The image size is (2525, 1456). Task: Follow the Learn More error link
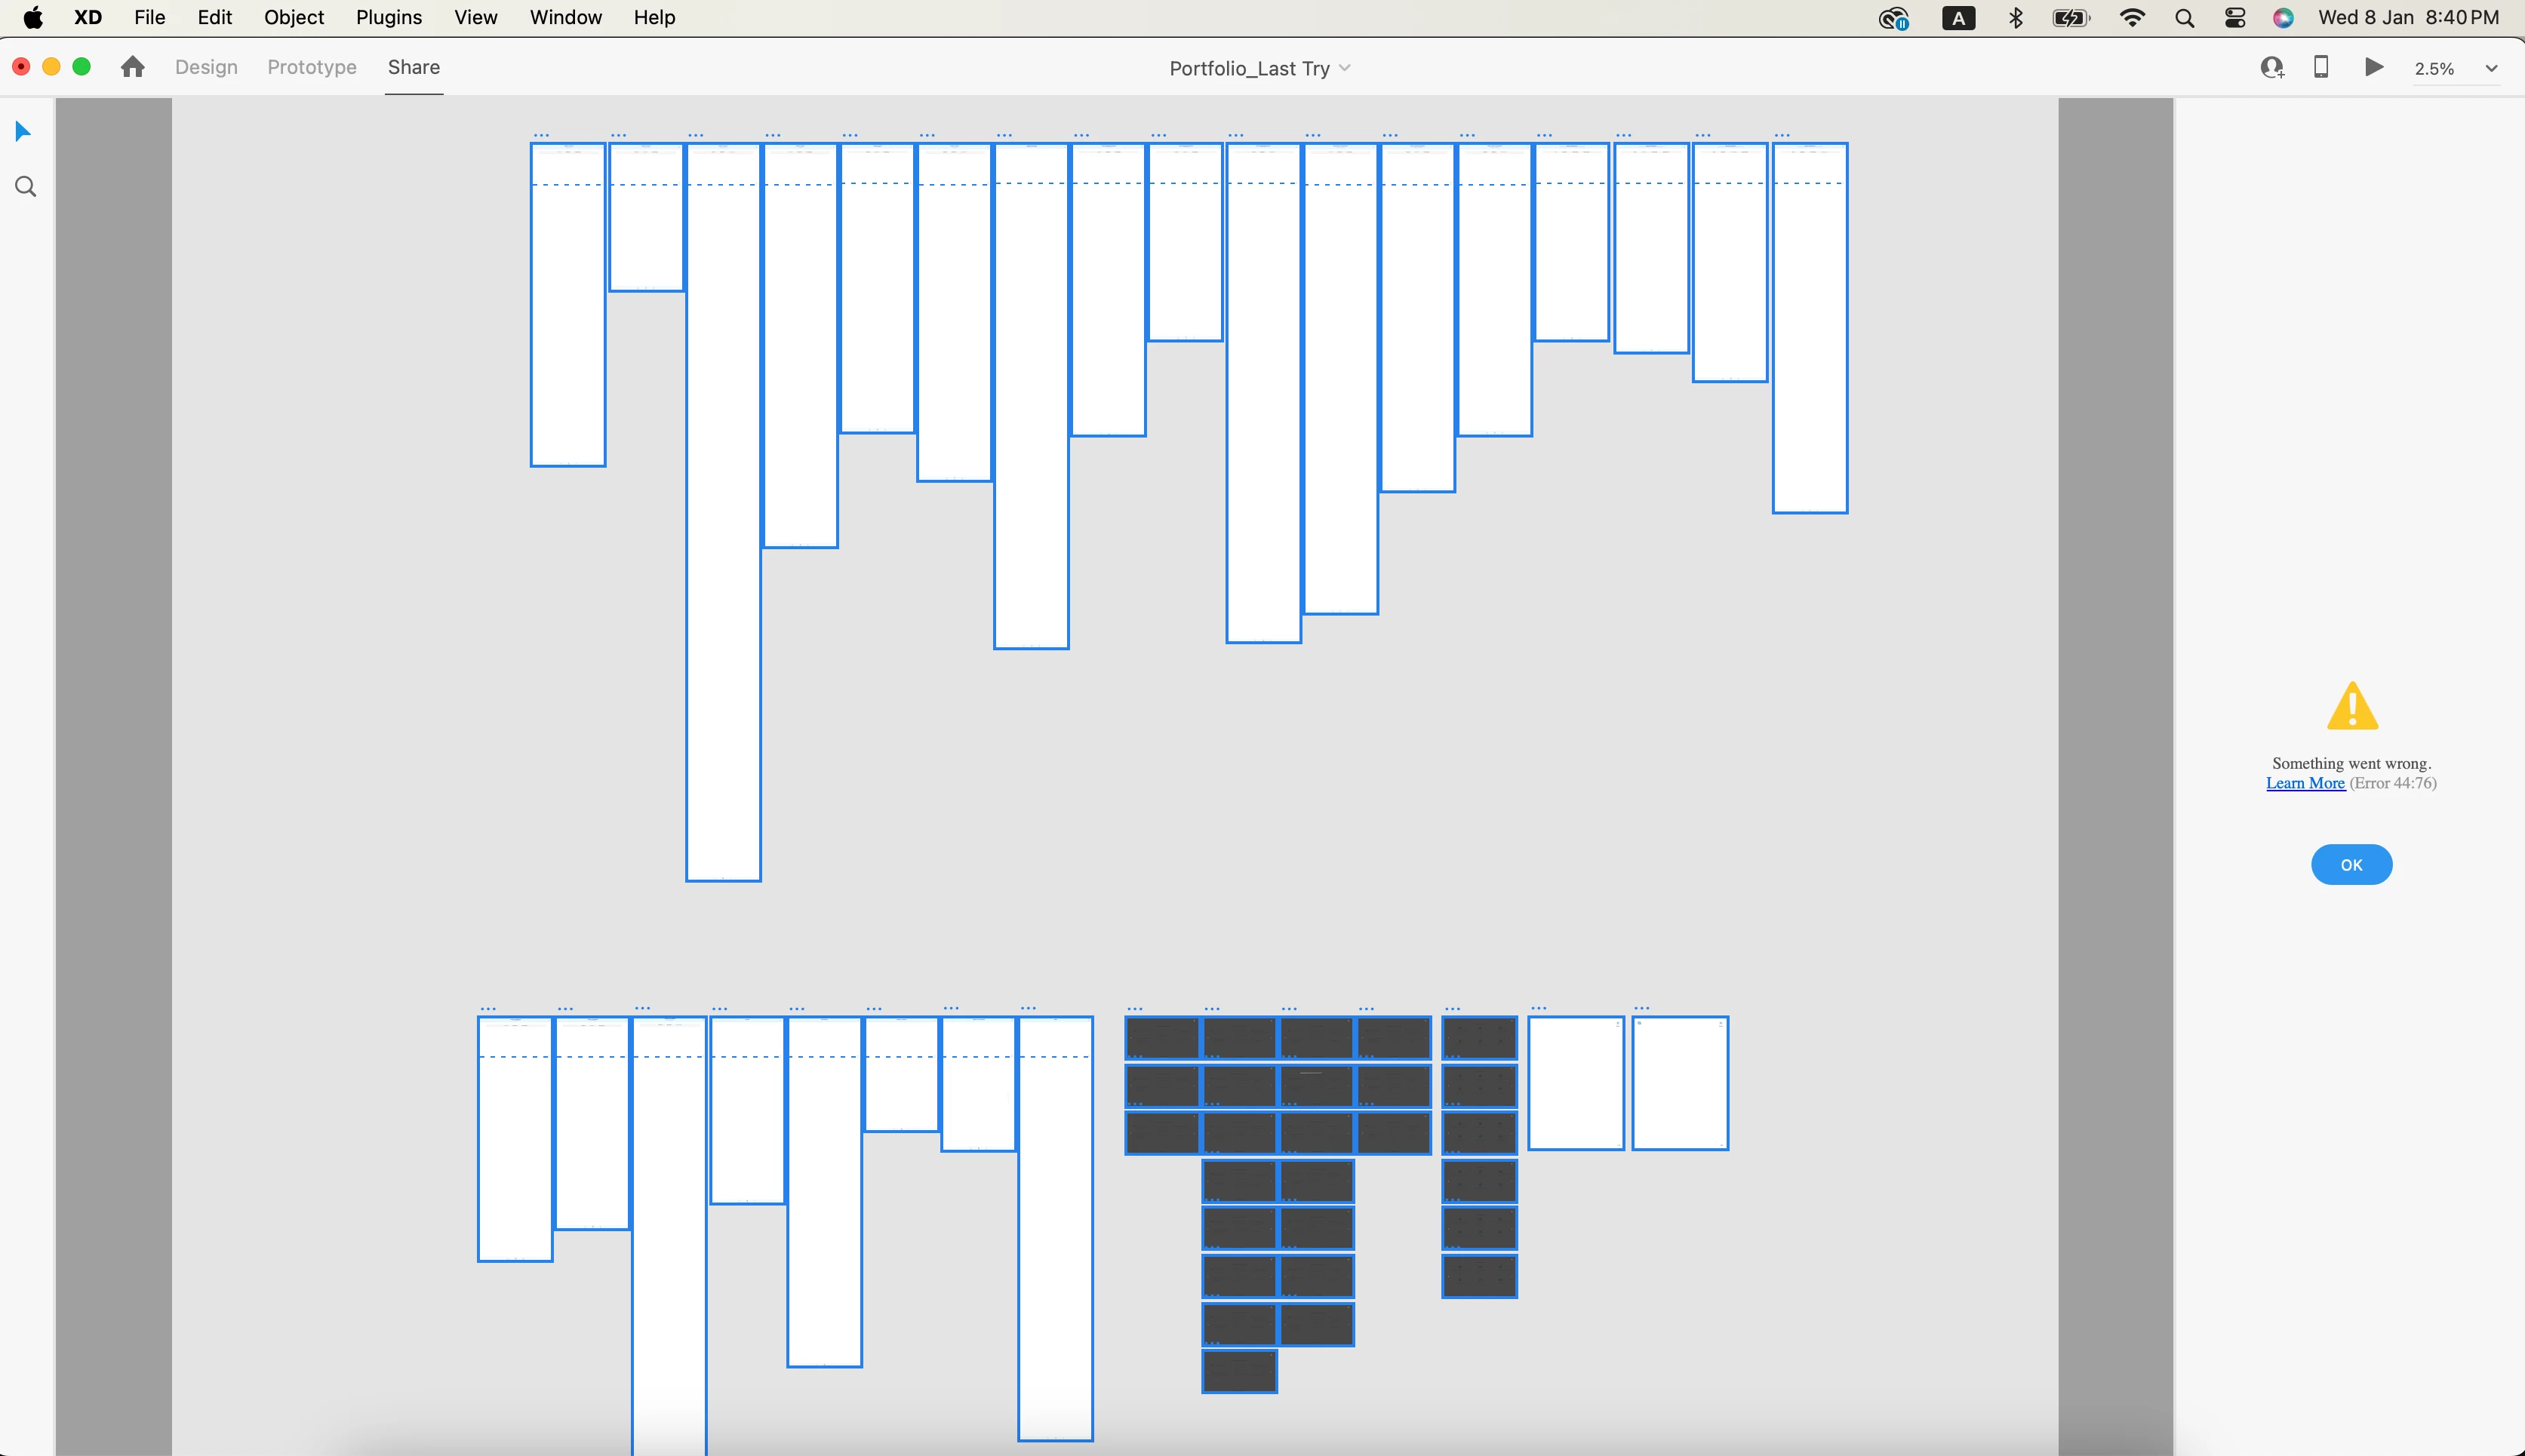coord(2305,783)
